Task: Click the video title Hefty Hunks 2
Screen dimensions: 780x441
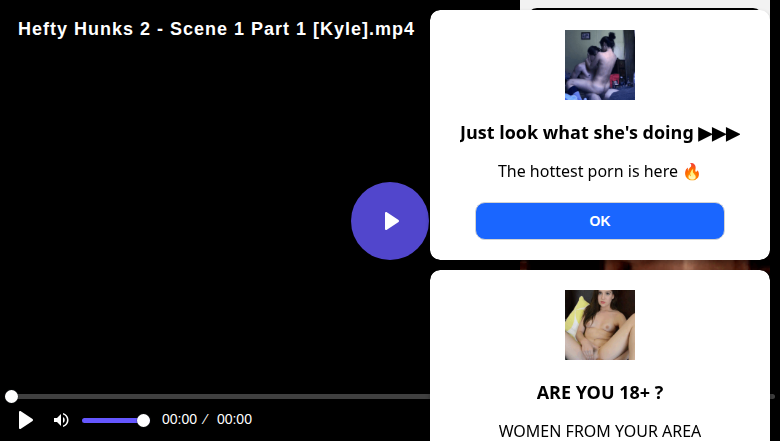Action: point(216,29)
